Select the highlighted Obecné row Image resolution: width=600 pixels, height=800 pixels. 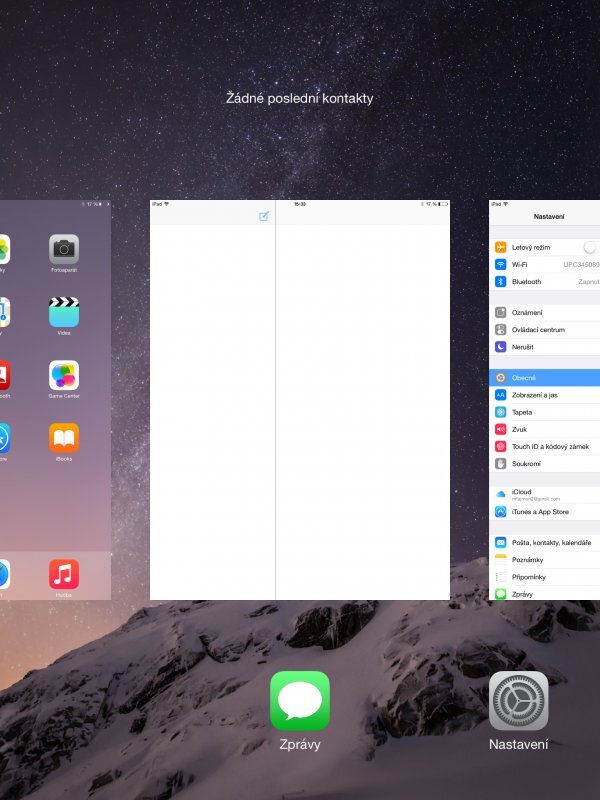click(x=544, y=378)
